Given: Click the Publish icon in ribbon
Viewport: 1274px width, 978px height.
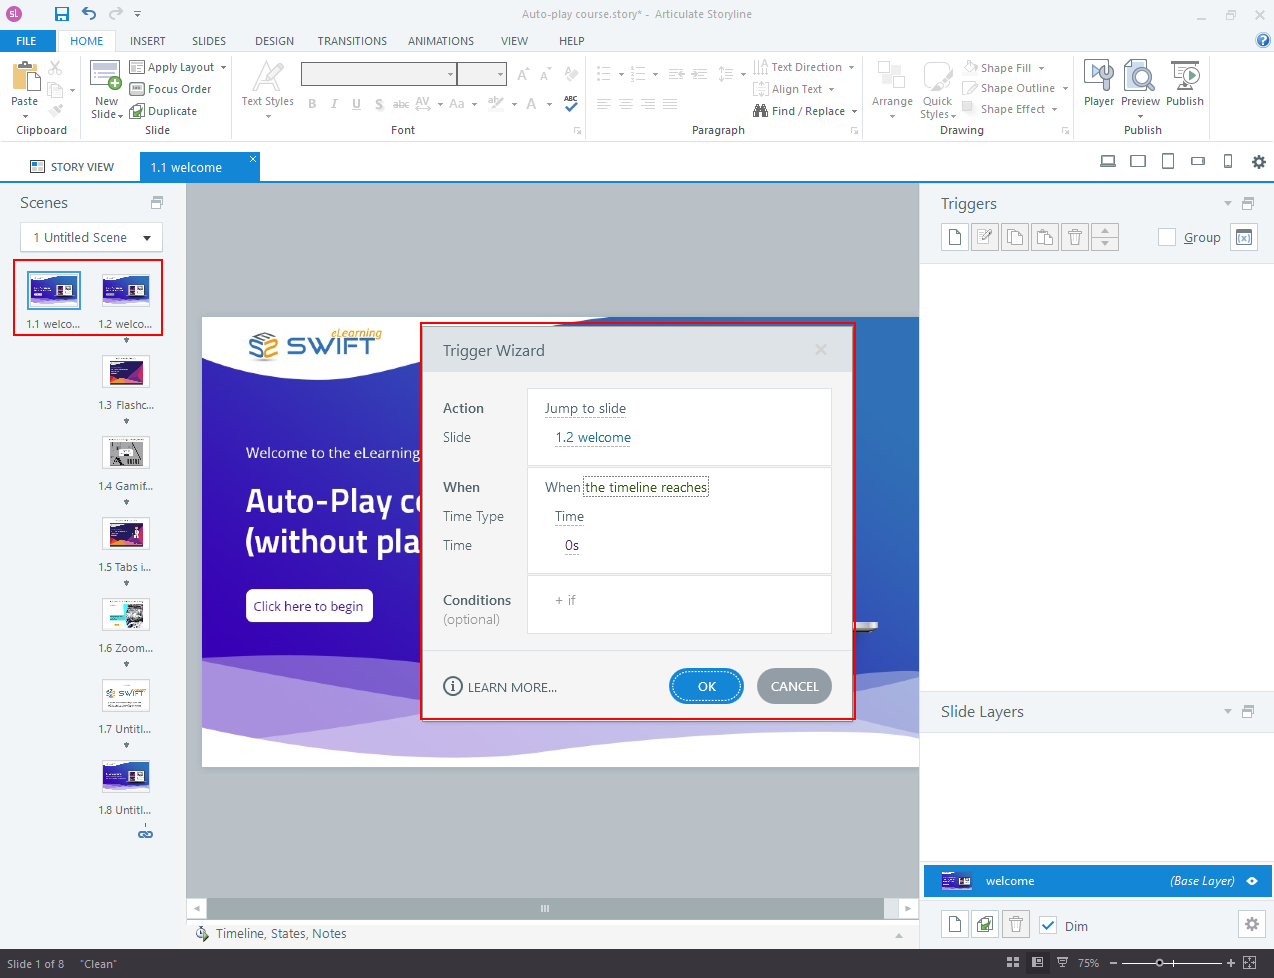Looking at the screenshot, I should tap(1185, 84).
